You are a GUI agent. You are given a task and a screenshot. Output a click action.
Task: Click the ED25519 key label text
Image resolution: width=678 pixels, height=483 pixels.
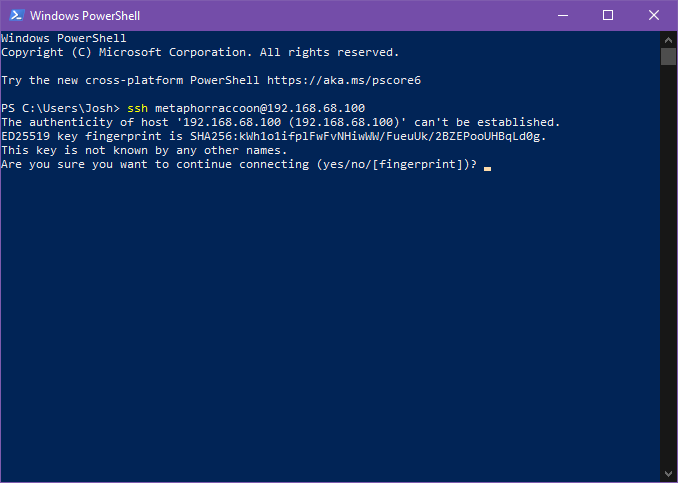(x=39, y=137)
